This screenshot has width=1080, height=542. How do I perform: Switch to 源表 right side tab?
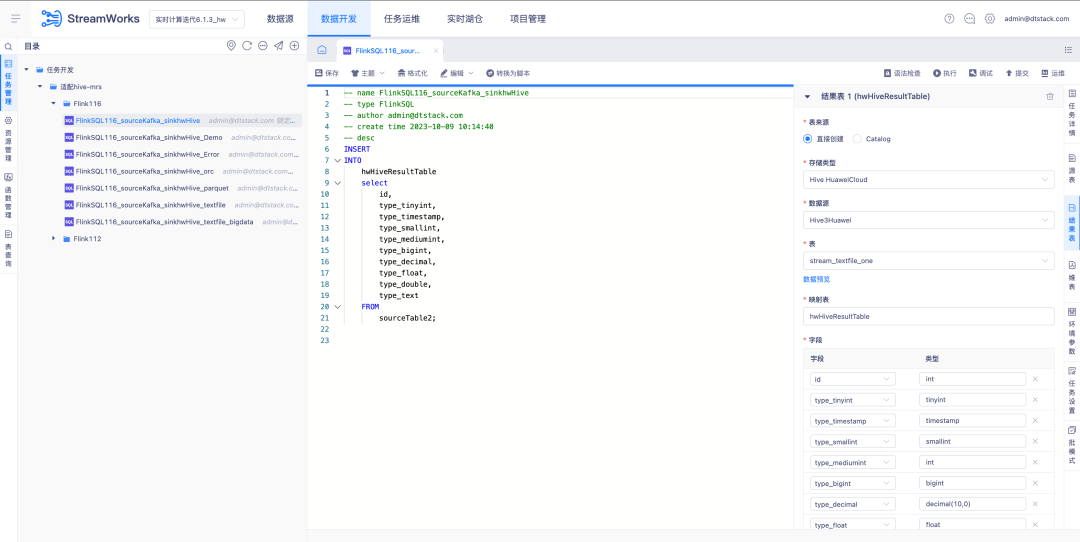[x=1072, y=169]
